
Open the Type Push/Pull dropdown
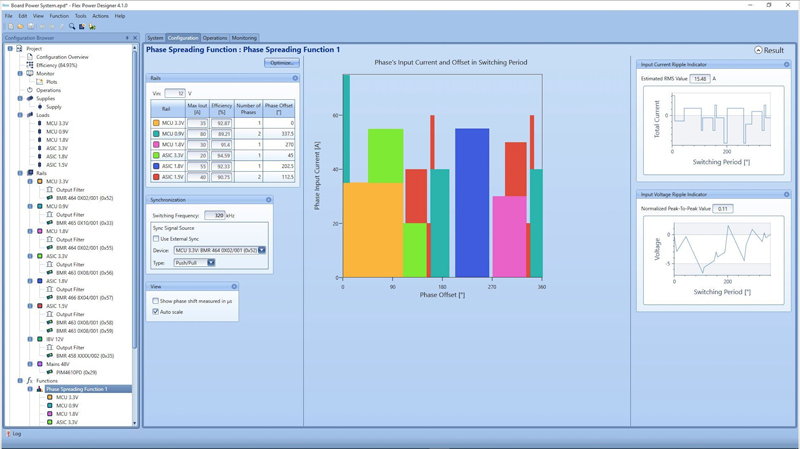[211, 263]
